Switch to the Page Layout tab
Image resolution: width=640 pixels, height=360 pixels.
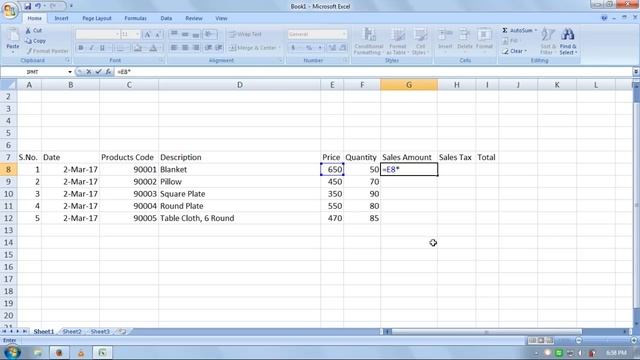(97, 18)
